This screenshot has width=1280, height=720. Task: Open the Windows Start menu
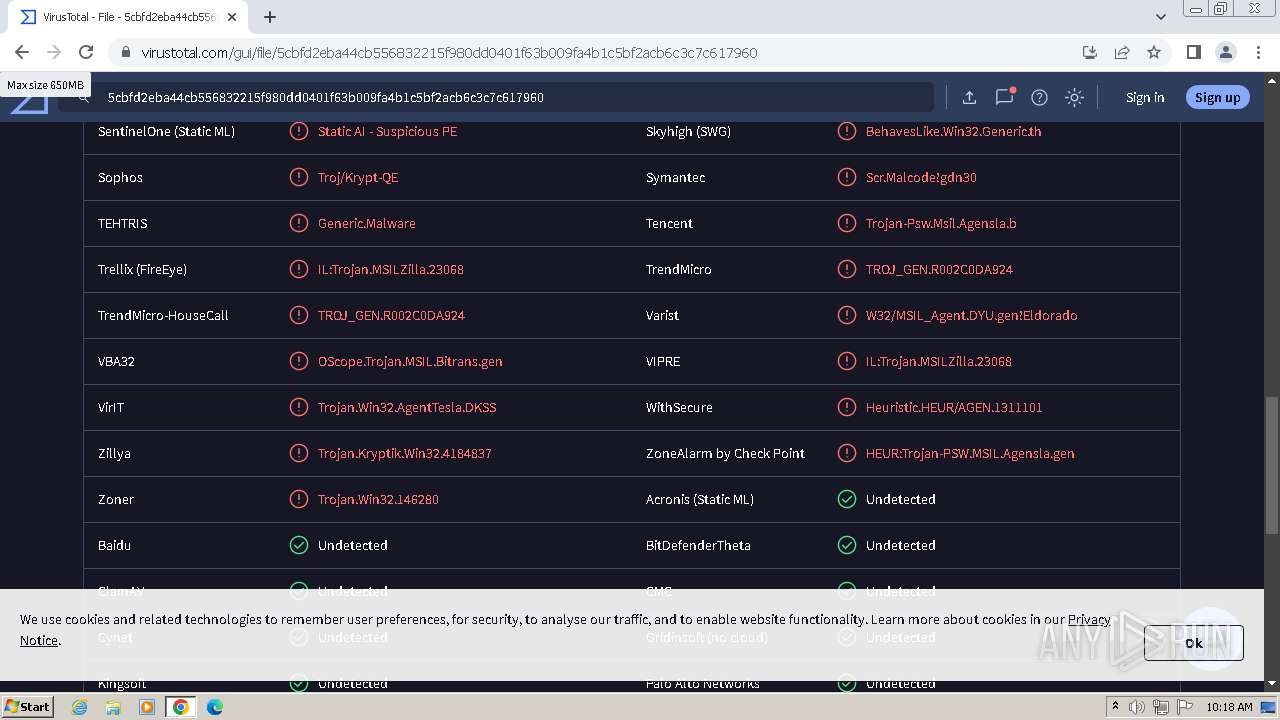[27, 706]
